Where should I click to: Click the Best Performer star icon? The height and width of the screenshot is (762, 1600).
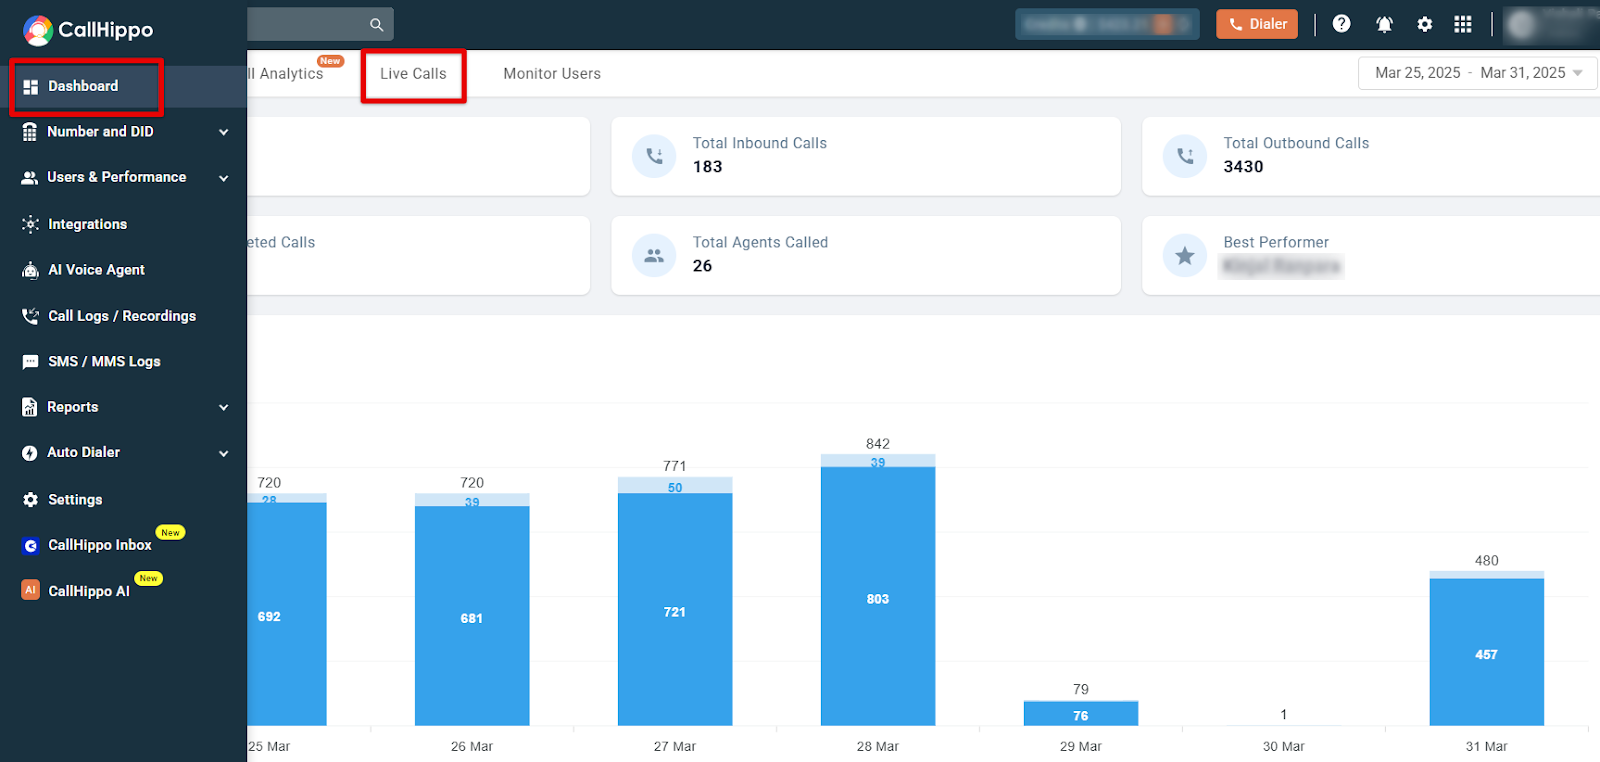(x=1185, y=255)
